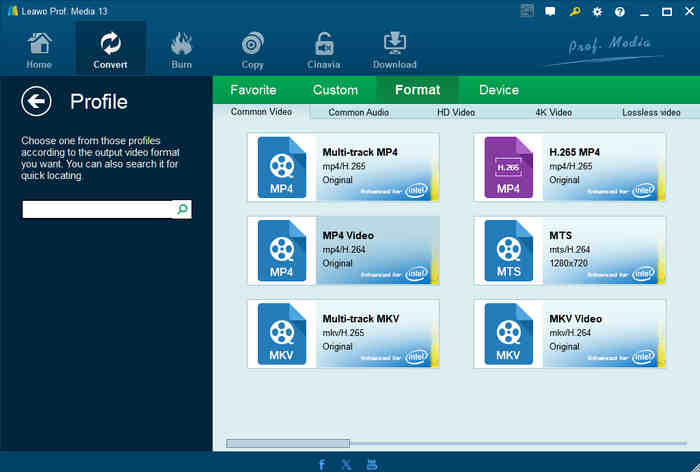Click the 1280x720 resolution text
Image resolution: width=700 pixels, height=472 pixels.
point(568,263)
